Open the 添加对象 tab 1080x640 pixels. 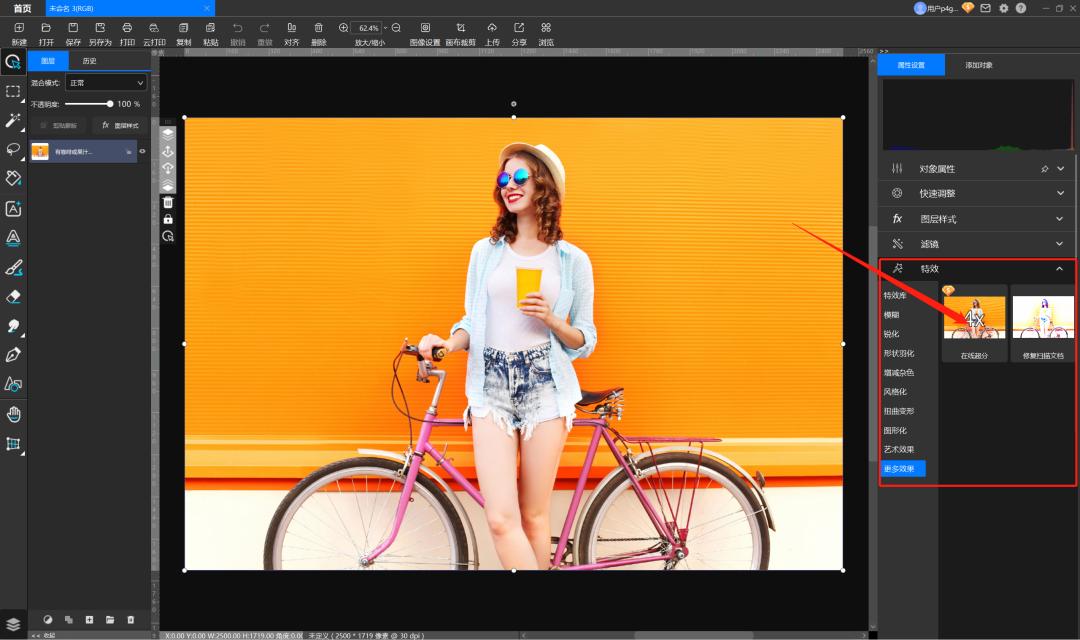(979, 65)
